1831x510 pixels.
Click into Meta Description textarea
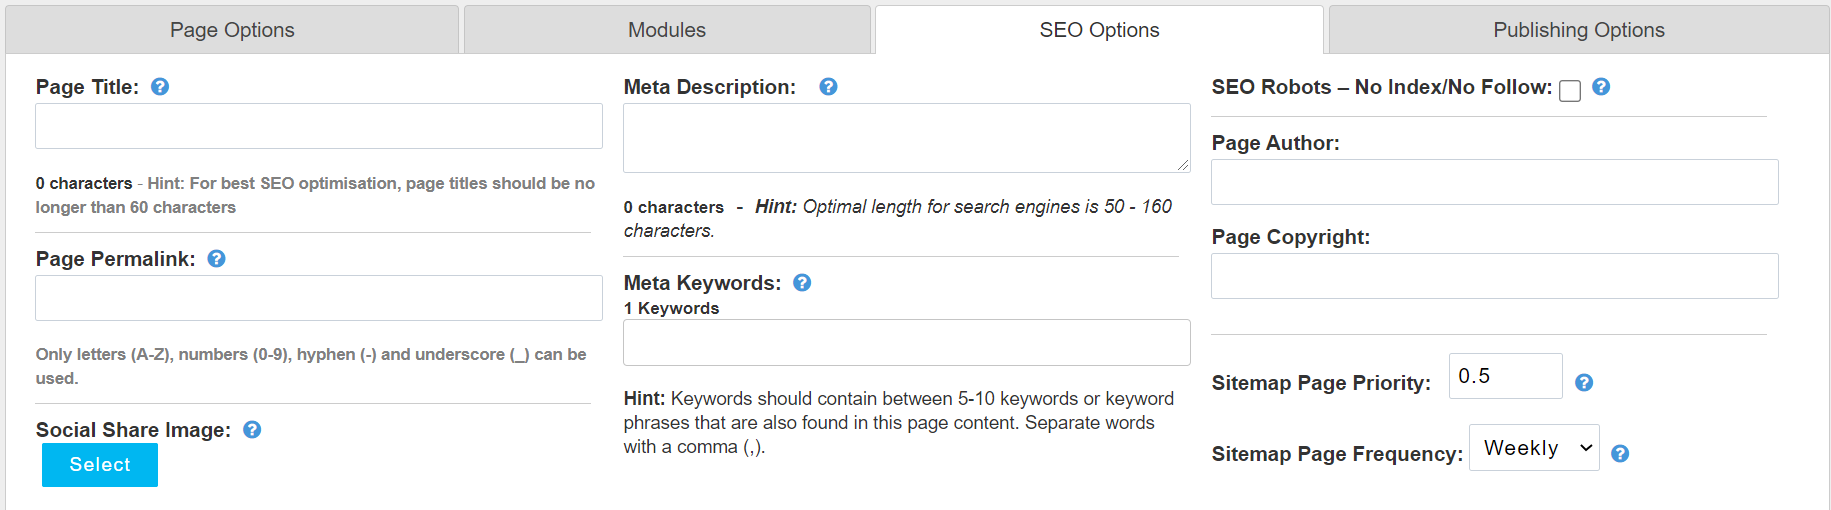pos(906,138)
